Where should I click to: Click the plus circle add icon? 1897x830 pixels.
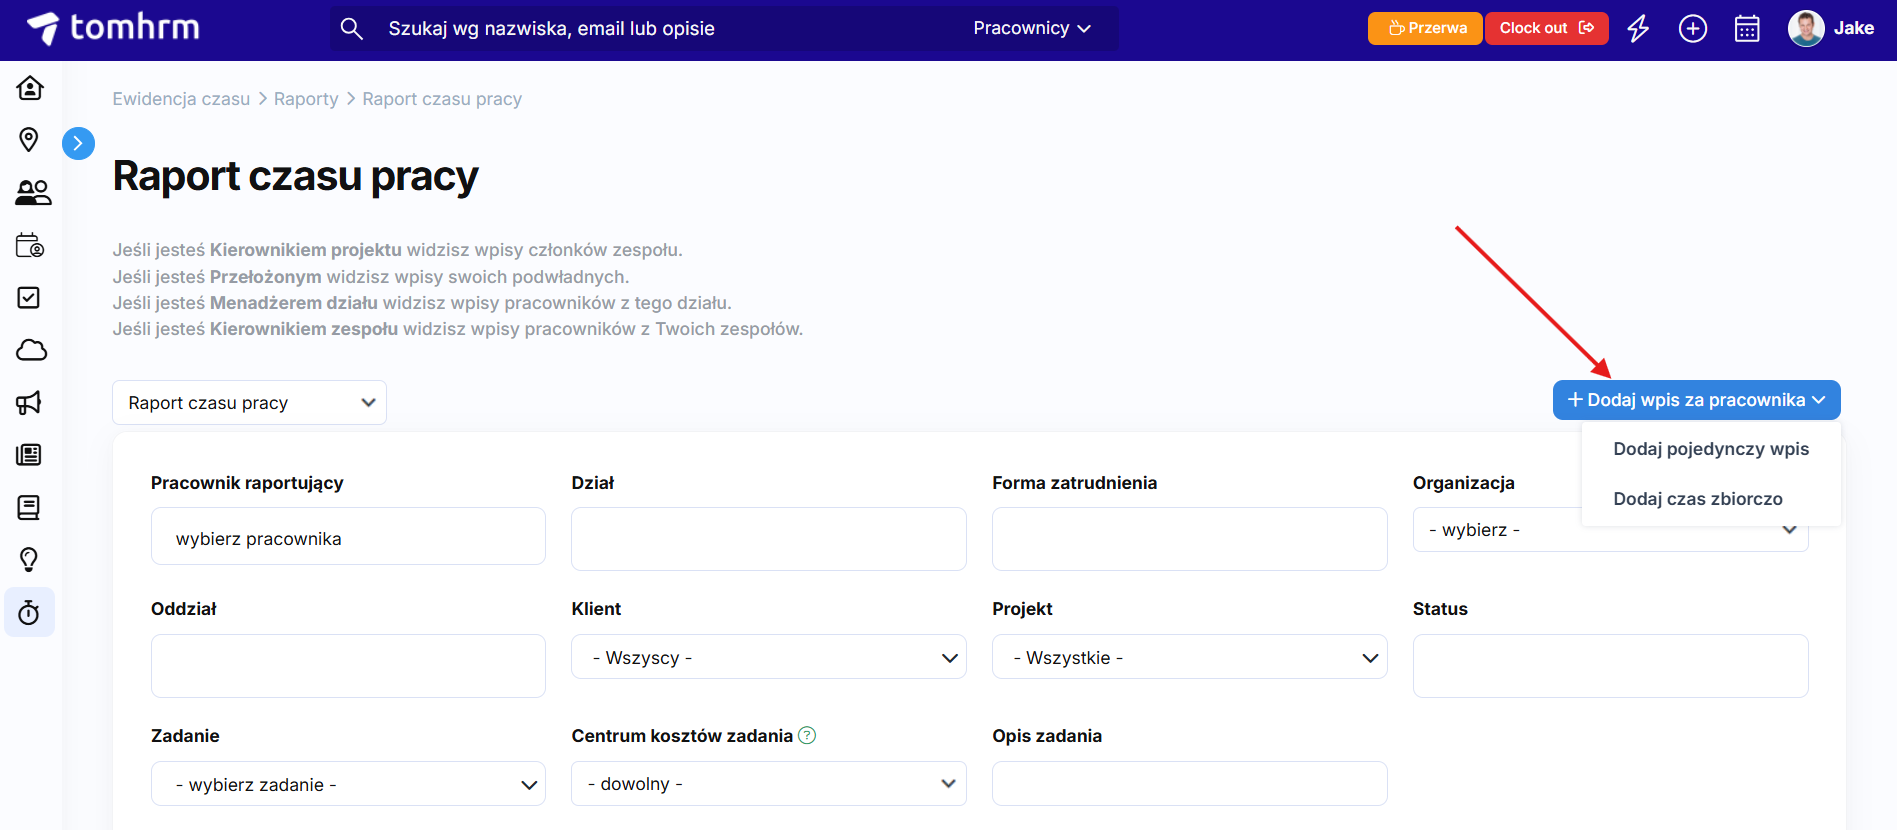(x=1692, y=29)
